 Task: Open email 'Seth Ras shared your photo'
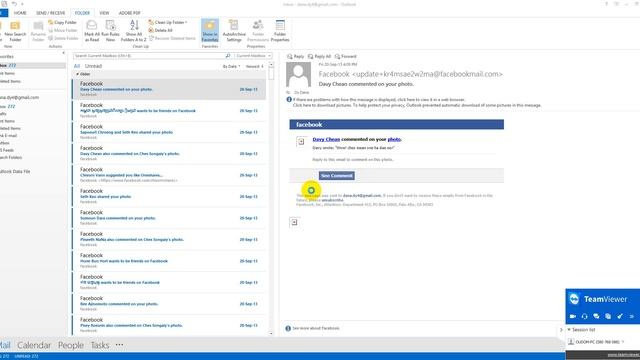pos(169,197)
